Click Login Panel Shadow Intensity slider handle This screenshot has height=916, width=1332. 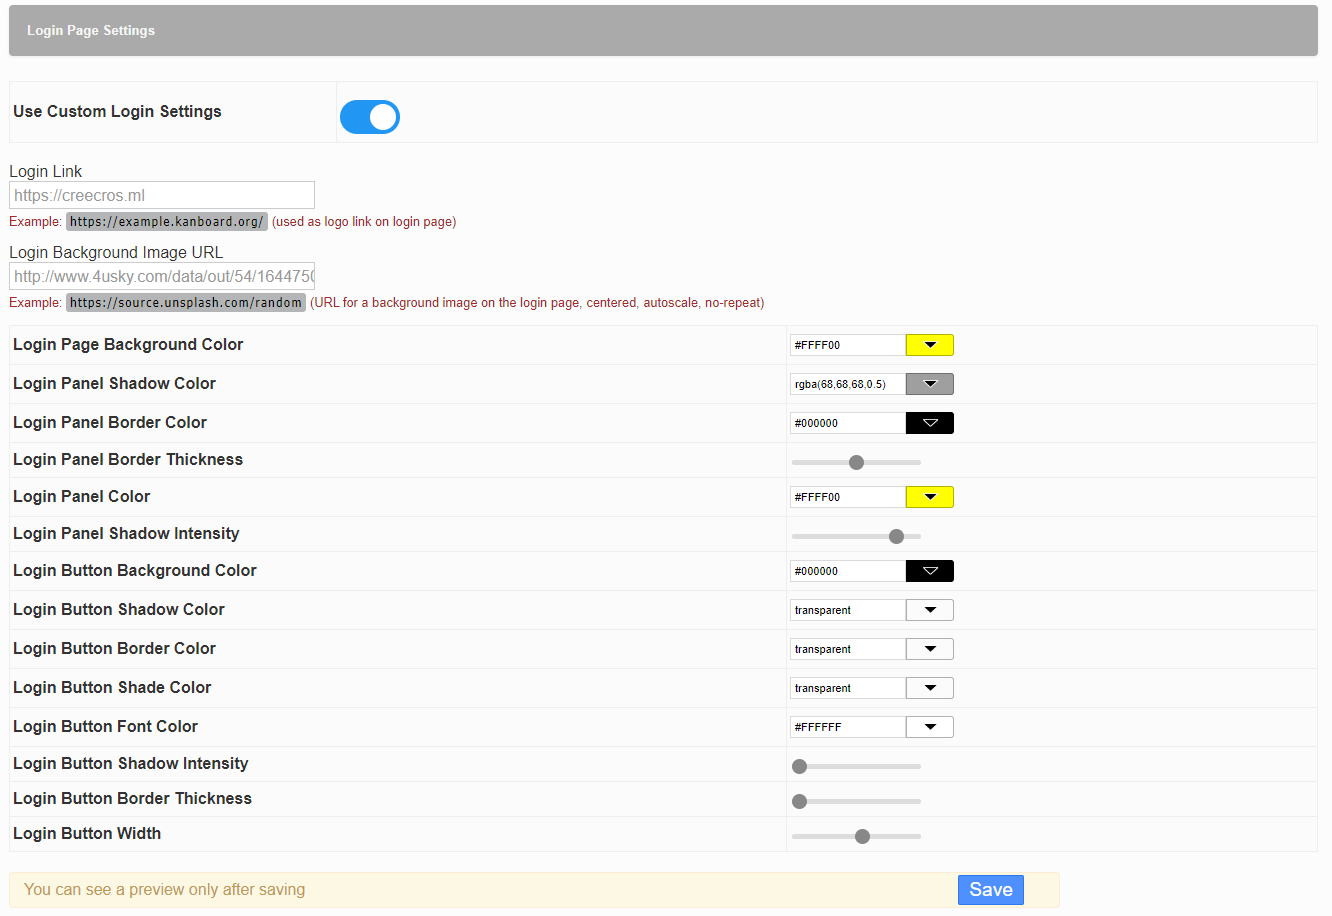pyautogui.click(x=896, y=536)
